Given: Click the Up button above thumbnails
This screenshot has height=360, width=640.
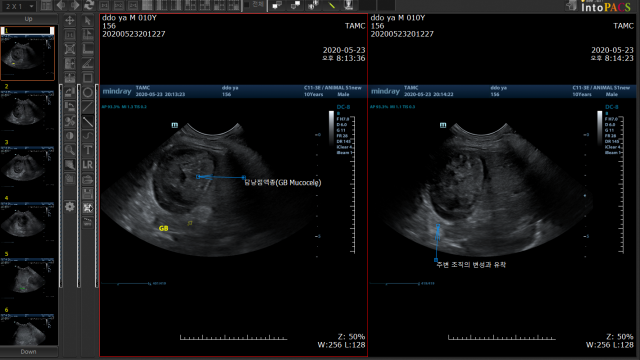Looking at the screenshot, I should pyautogui.click(x=28, y=19).
